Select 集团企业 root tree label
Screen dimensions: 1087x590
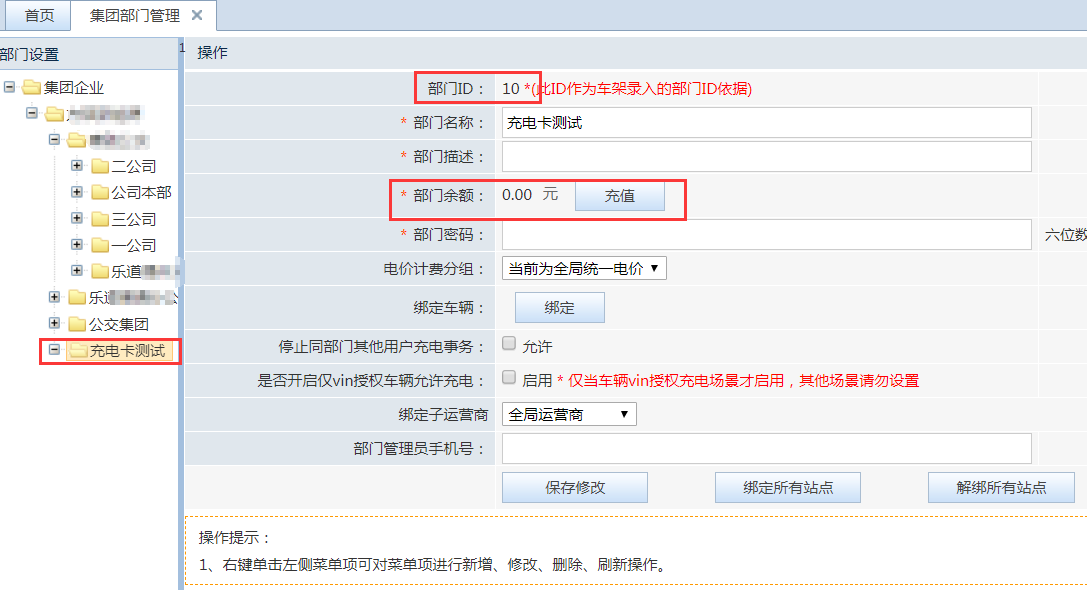(73, 87)
